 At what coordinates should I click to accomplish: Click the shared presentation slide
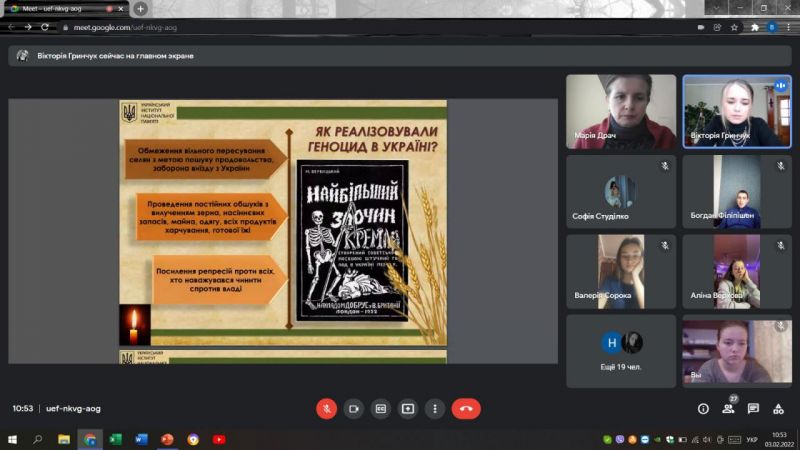(x=283, y=222)
